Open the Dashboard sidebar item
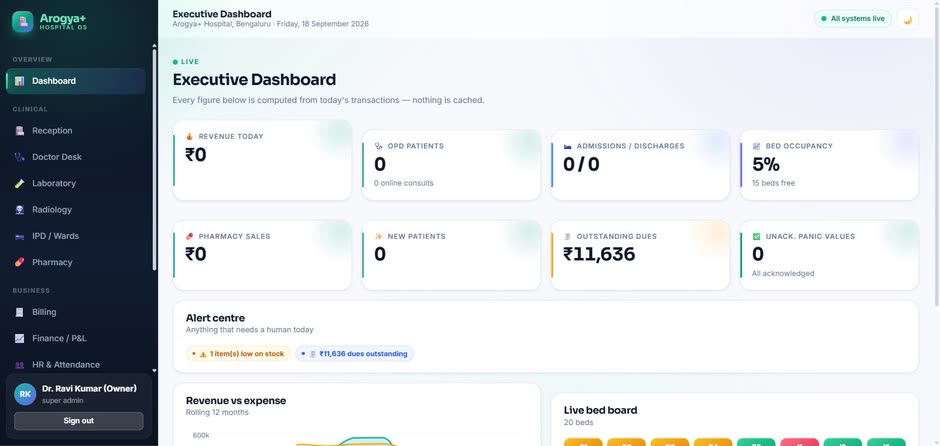940x446 pixels. coord(76,81)
